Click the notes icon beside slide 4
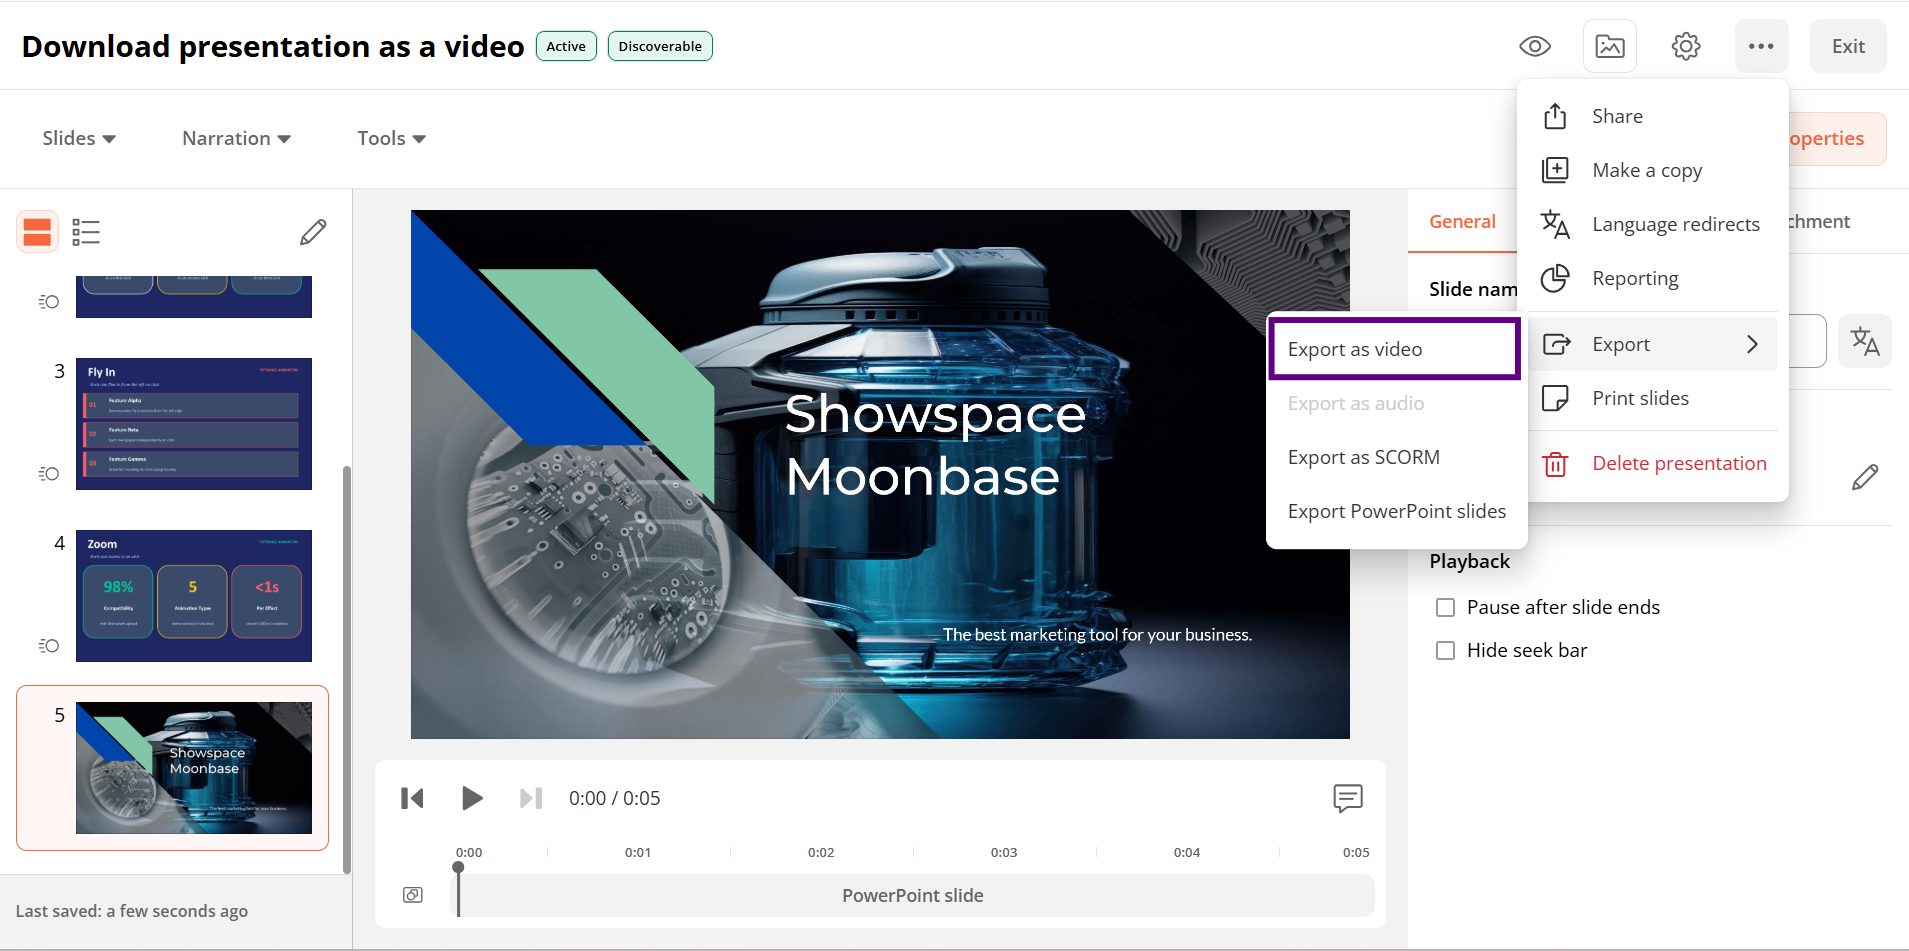Viewport: 1909px width, 951px height. [x=49, y=646]
